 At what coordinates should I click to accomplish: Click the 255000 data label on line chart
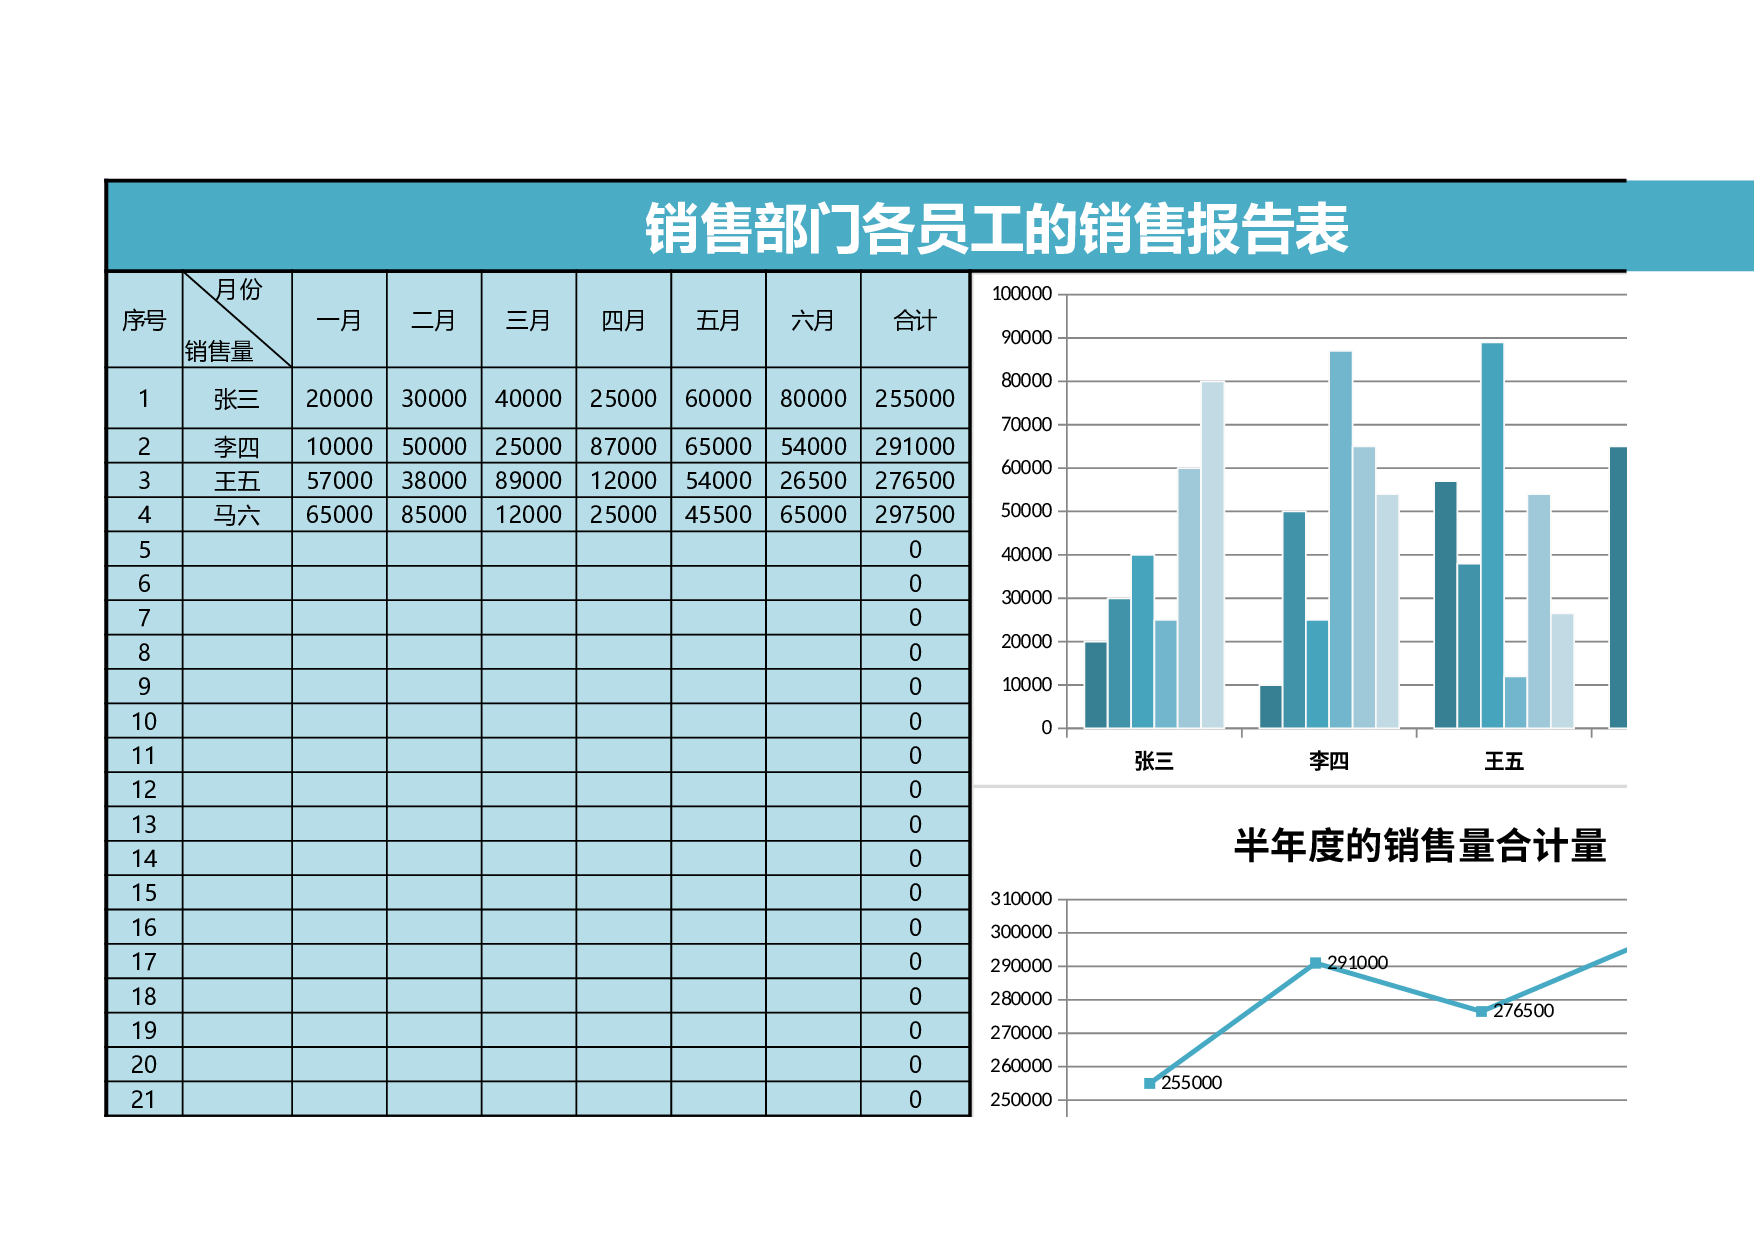click(1192, 1083)
